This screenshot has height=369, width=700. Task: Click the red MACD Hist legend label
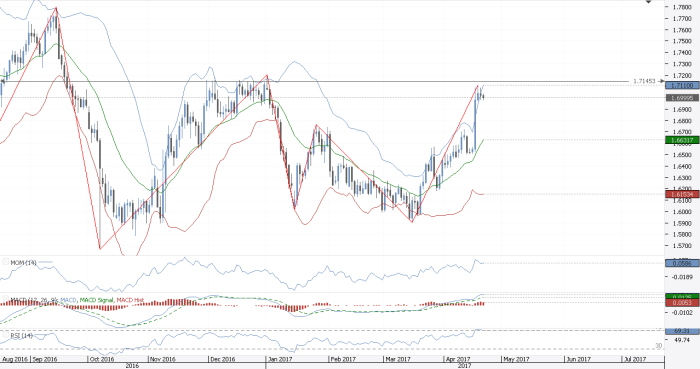[x=130, y=300]
